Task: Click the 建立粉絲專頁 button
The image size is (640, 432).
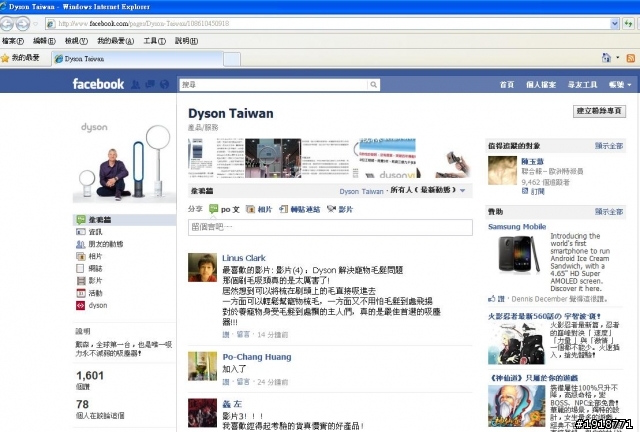Action: (599, 111)
